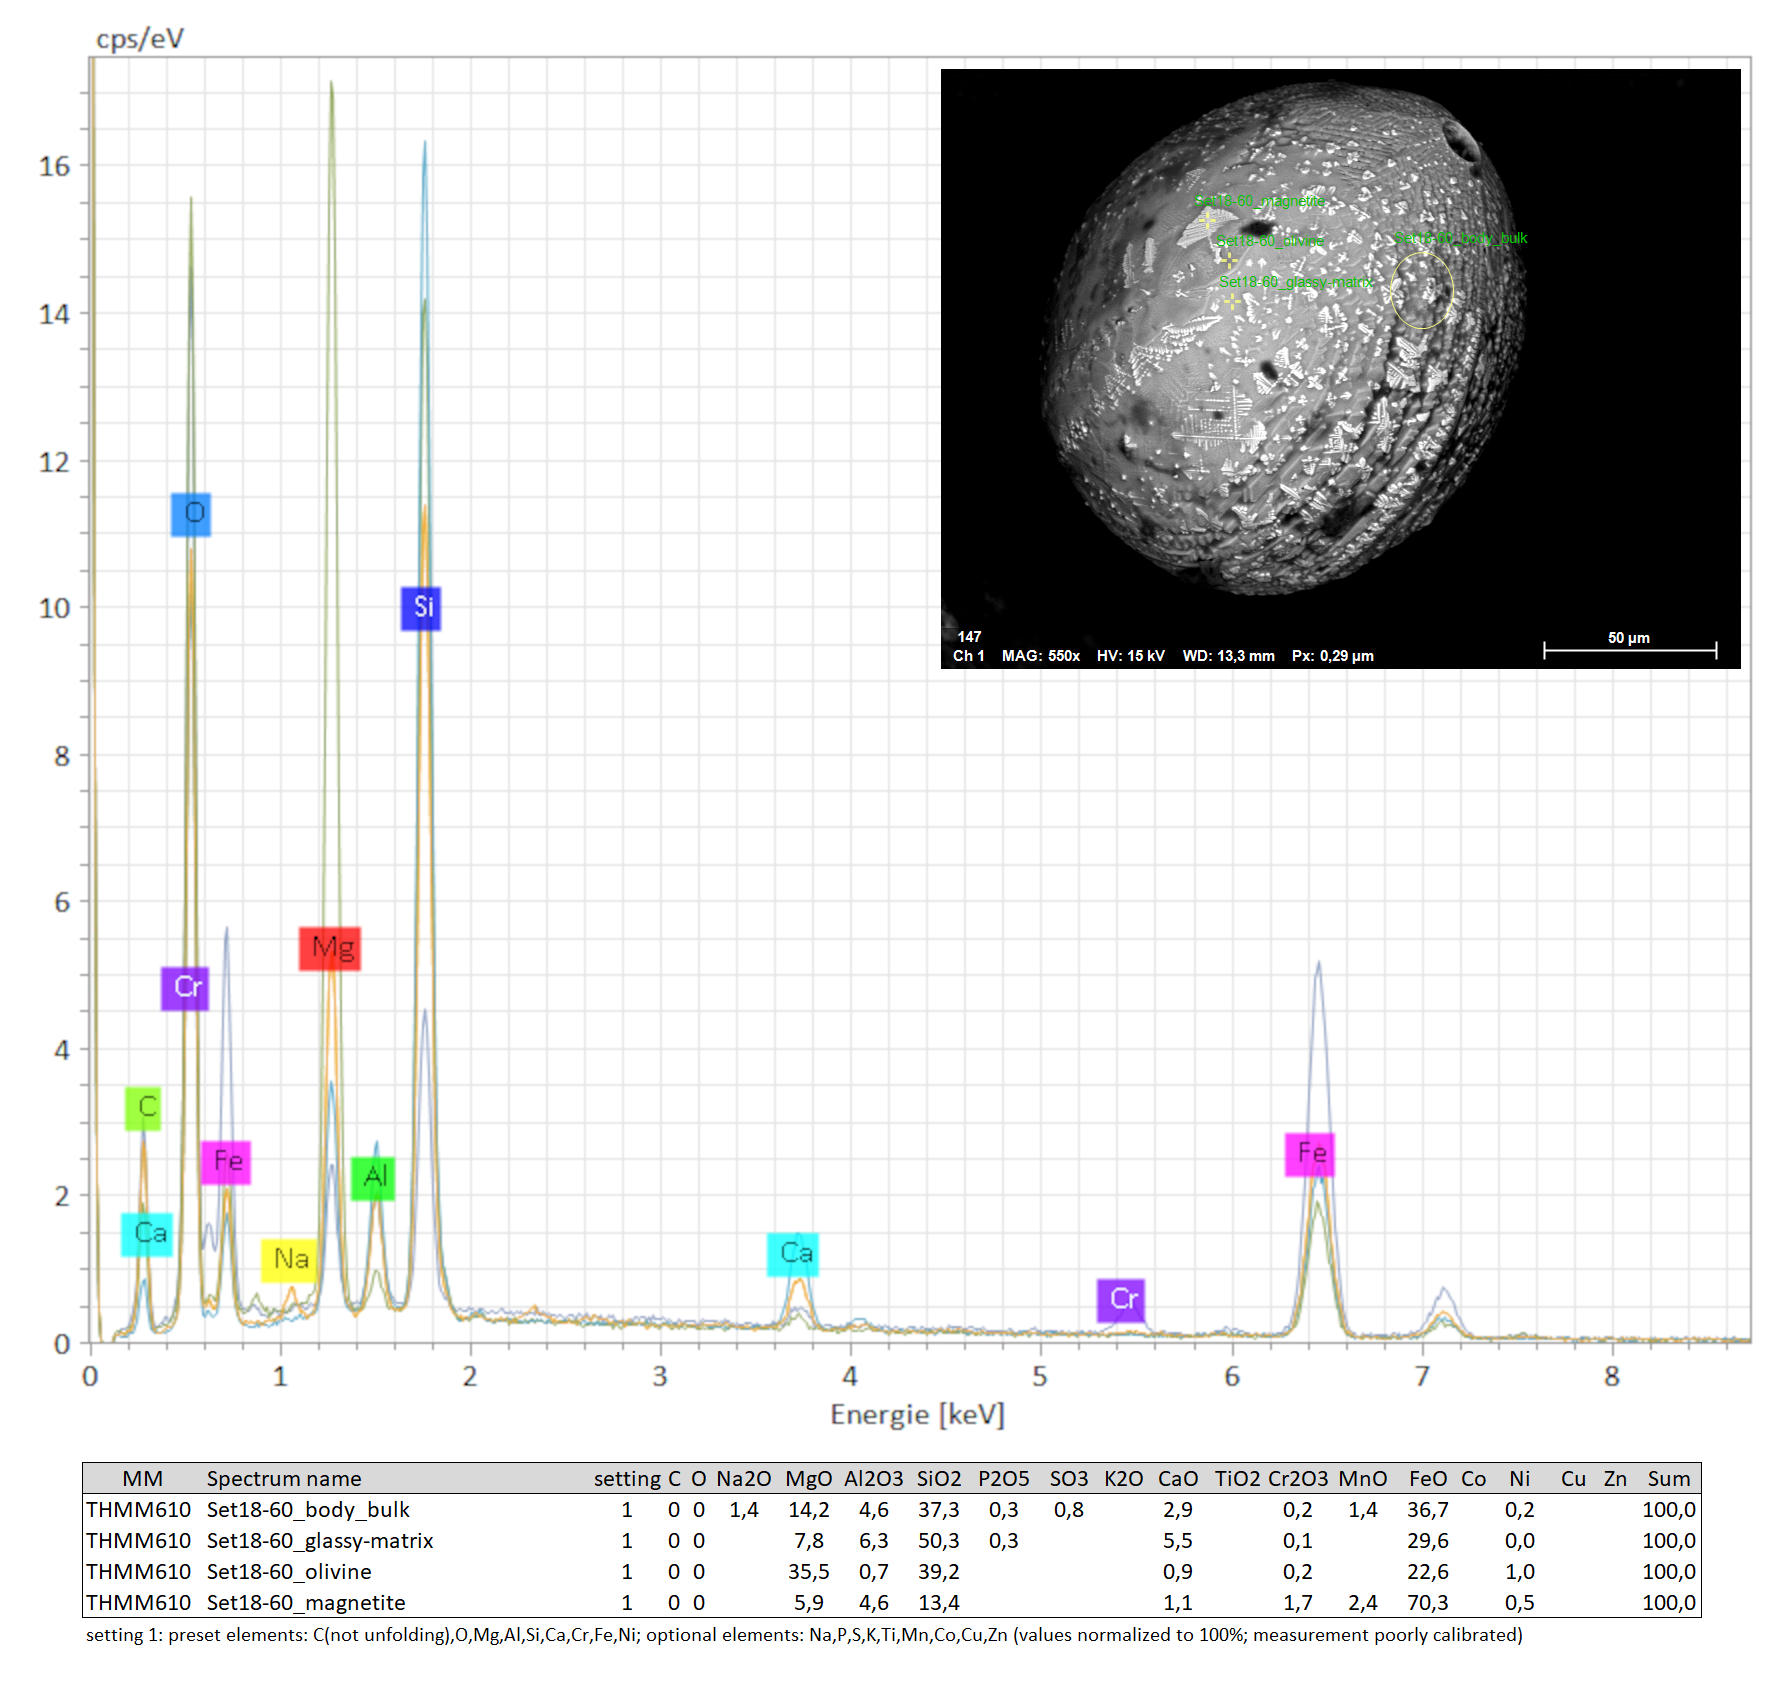The image size is (1782, 1683).
Task: Select the red Mg peak label
Action: (330, 948)
